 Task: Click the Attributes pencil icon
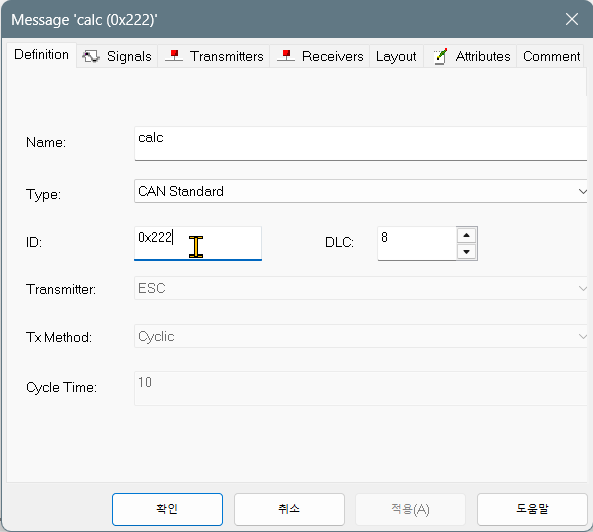(x=440, y=56)
